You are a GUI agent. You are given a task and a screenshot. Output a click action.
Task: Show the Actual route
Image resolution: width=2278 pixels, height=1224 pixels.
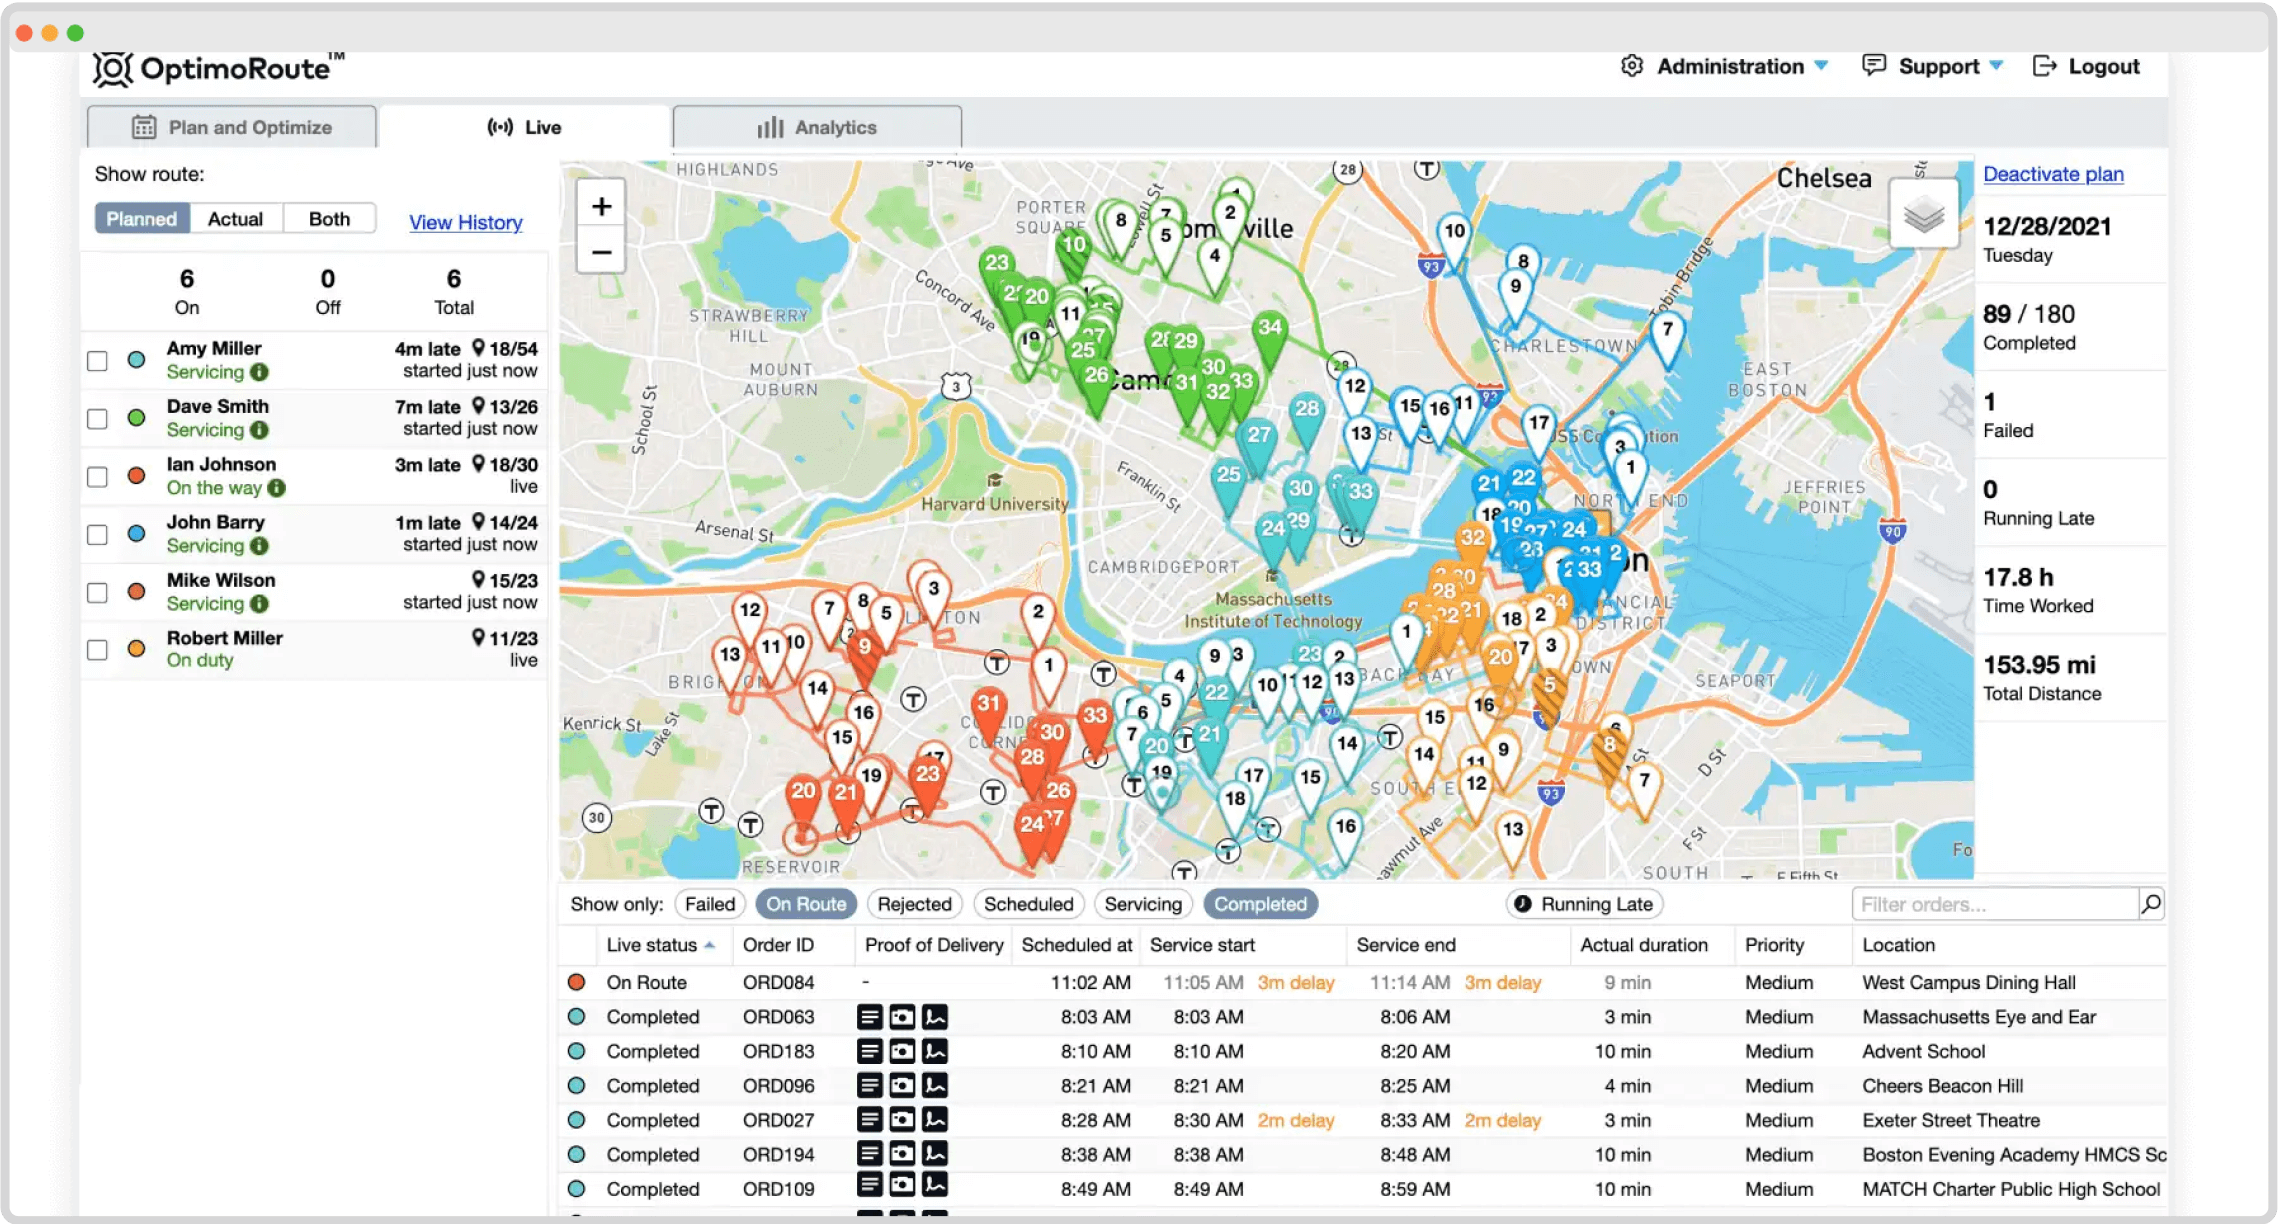[236, 219]
